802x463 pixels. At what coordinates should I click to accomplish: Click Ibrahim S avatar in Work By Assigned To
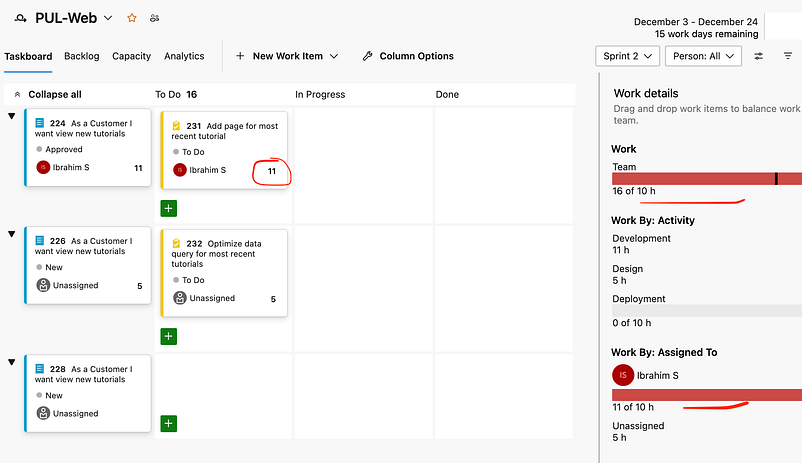tap(622, 375)
